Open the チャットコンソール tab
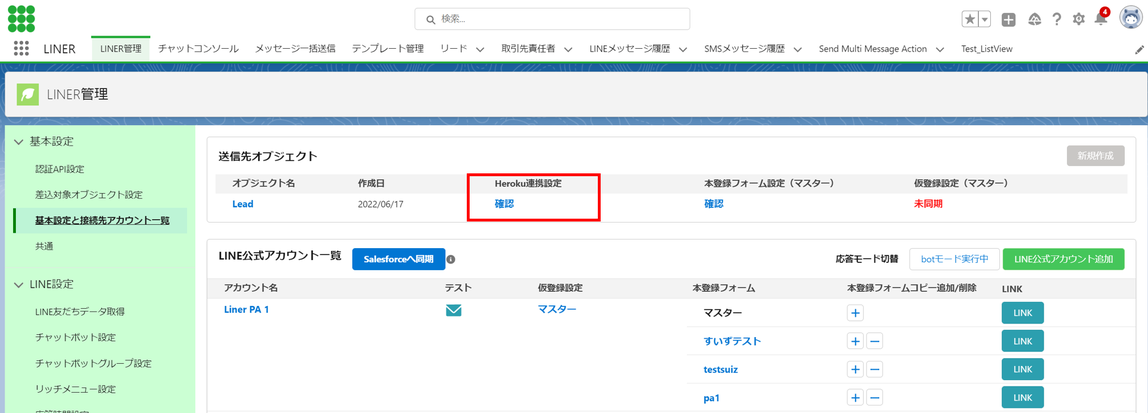 point(198,49)
